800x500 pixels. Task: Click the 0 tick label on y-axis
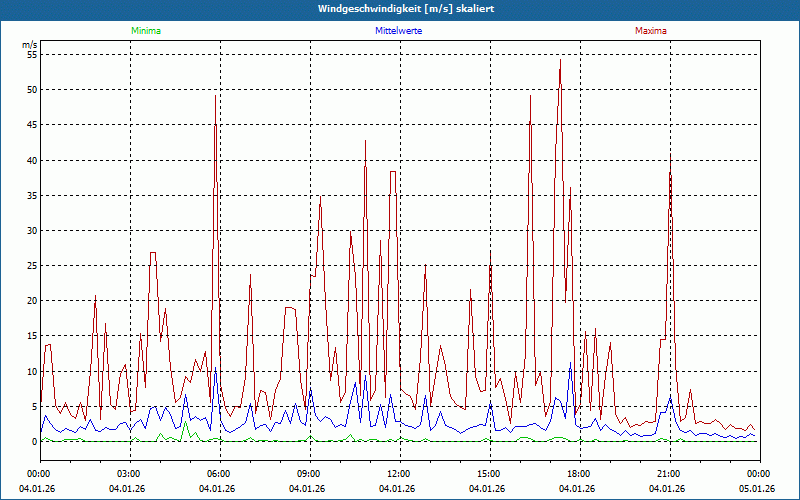click(33, 441)
